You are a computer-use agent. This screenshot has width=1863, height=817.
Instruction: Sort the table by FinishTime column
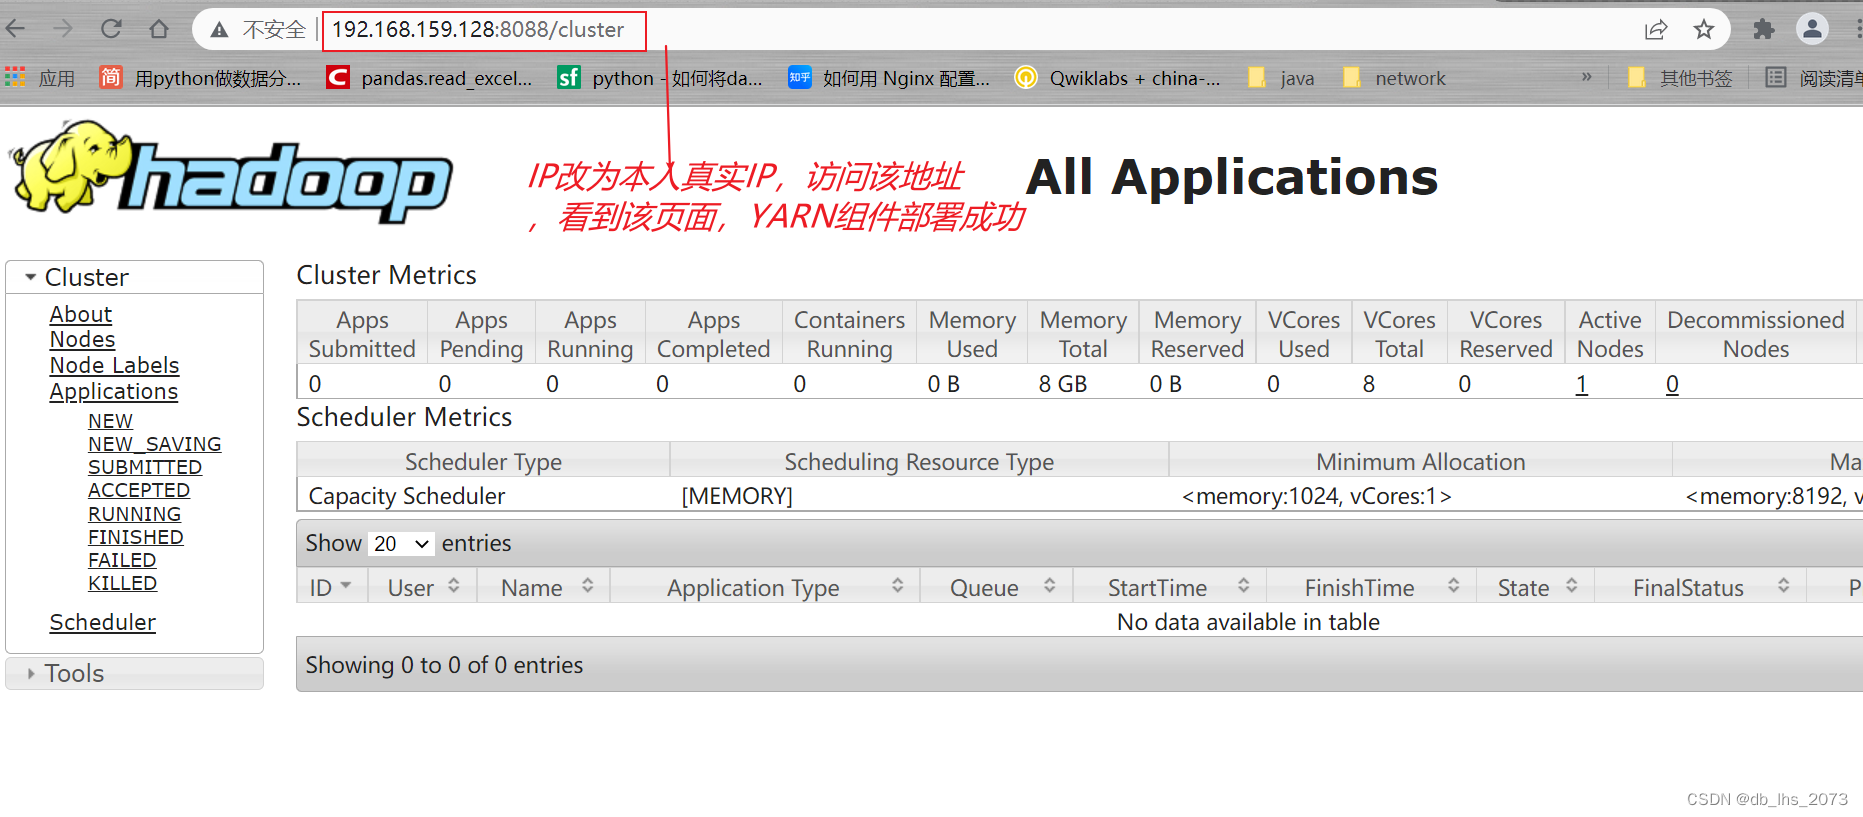point(1371,587)
